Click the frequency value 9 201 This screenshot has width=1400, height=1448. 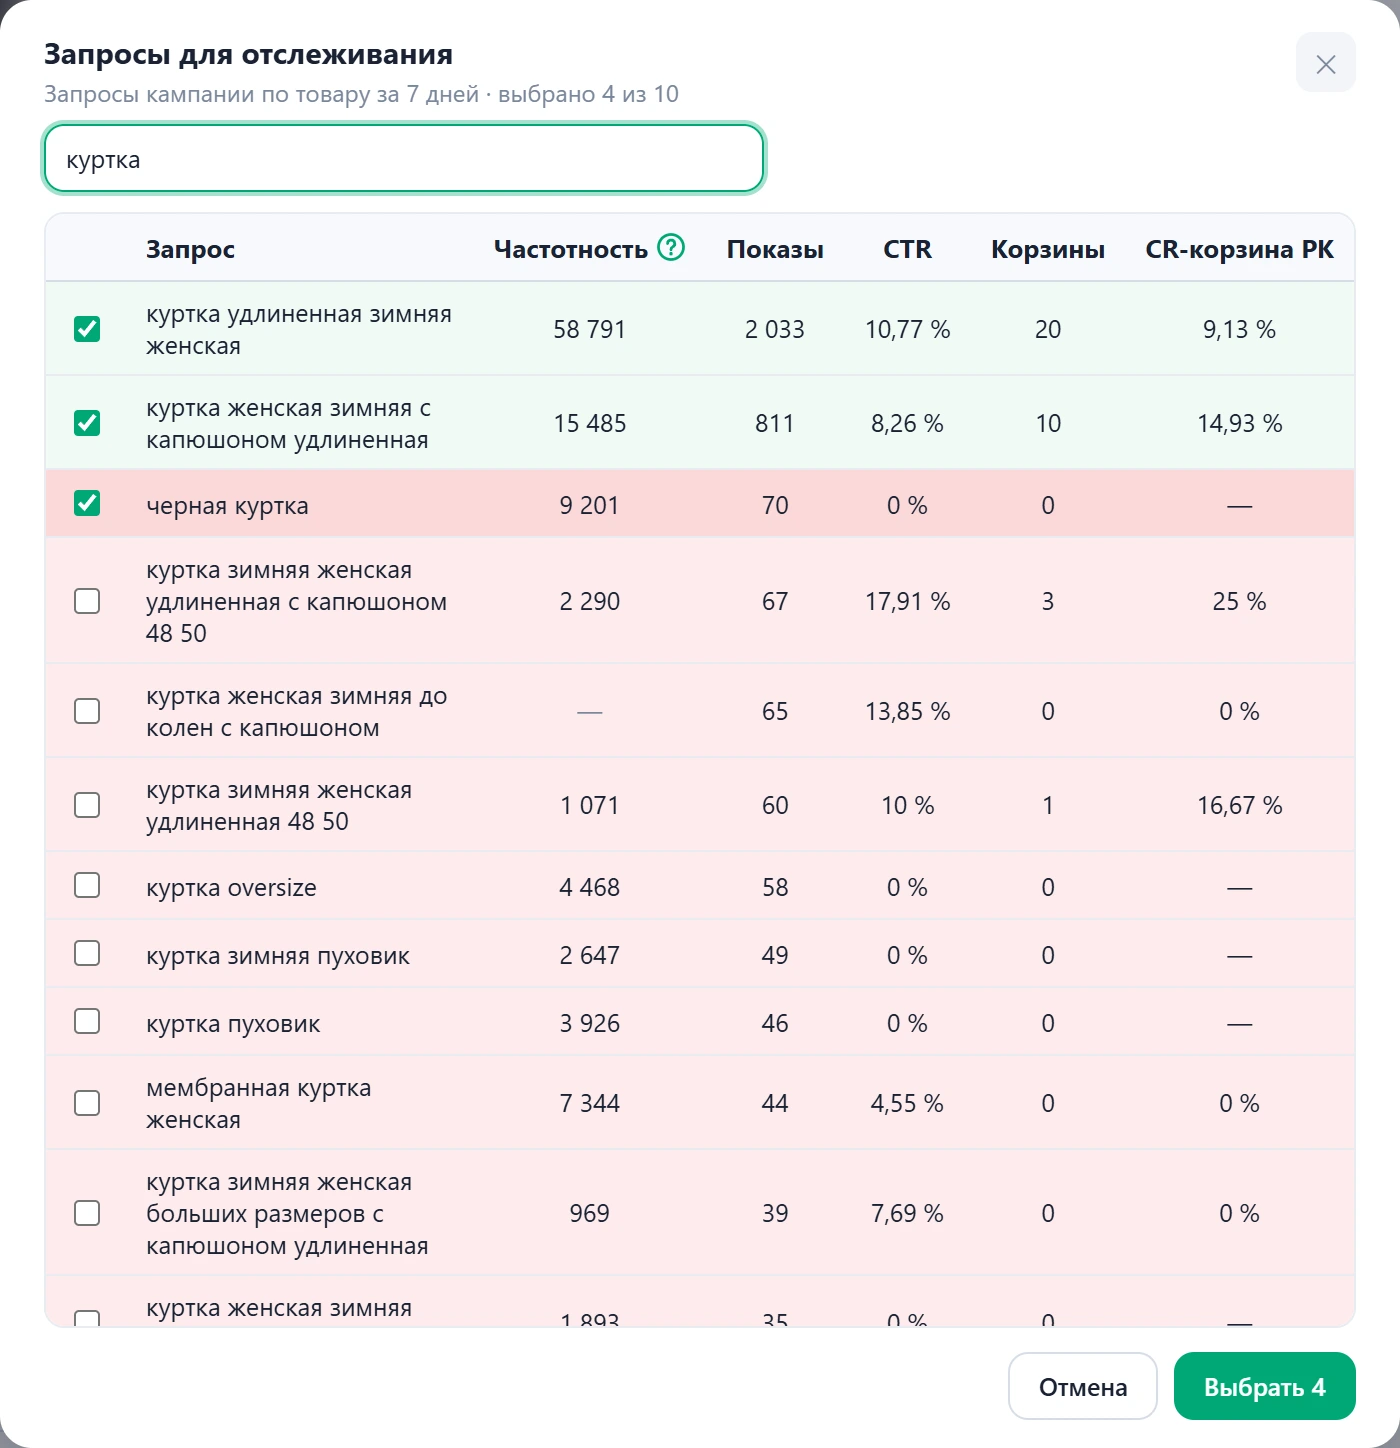(x=590, y=505)
